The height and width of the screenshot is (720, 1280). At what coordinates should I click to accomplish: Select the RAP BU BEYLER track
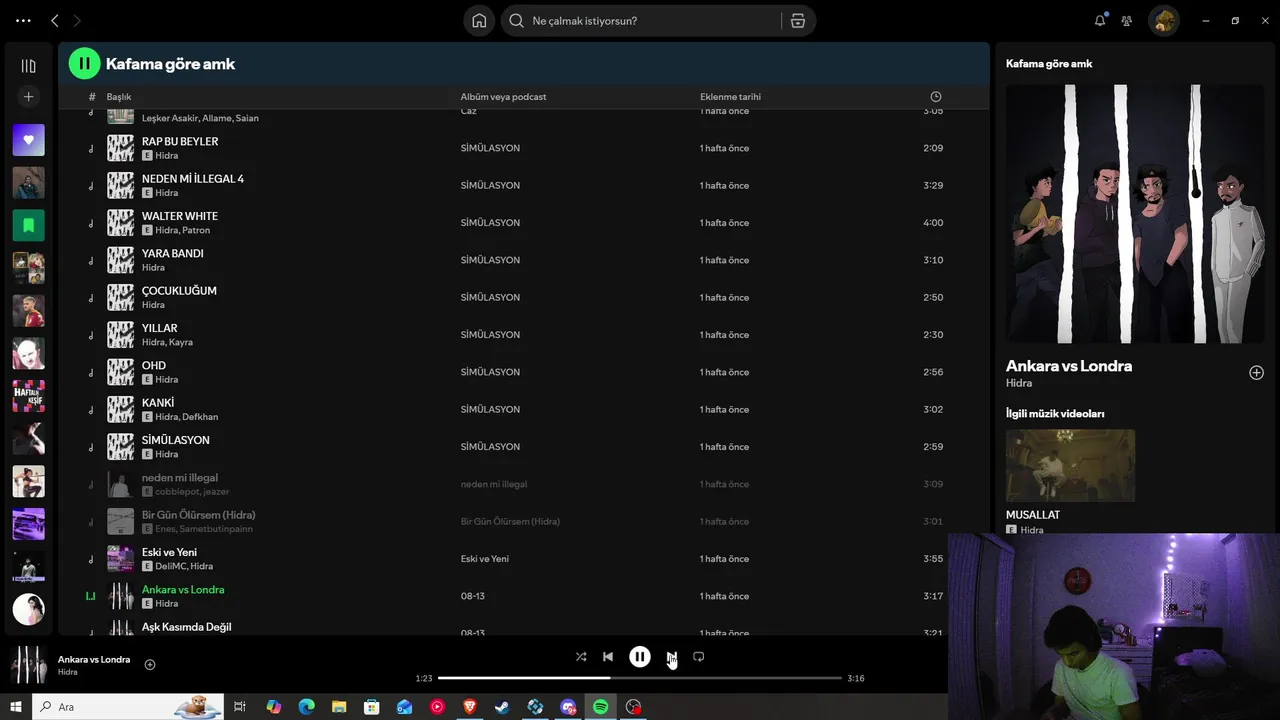[x=180, y=141]
